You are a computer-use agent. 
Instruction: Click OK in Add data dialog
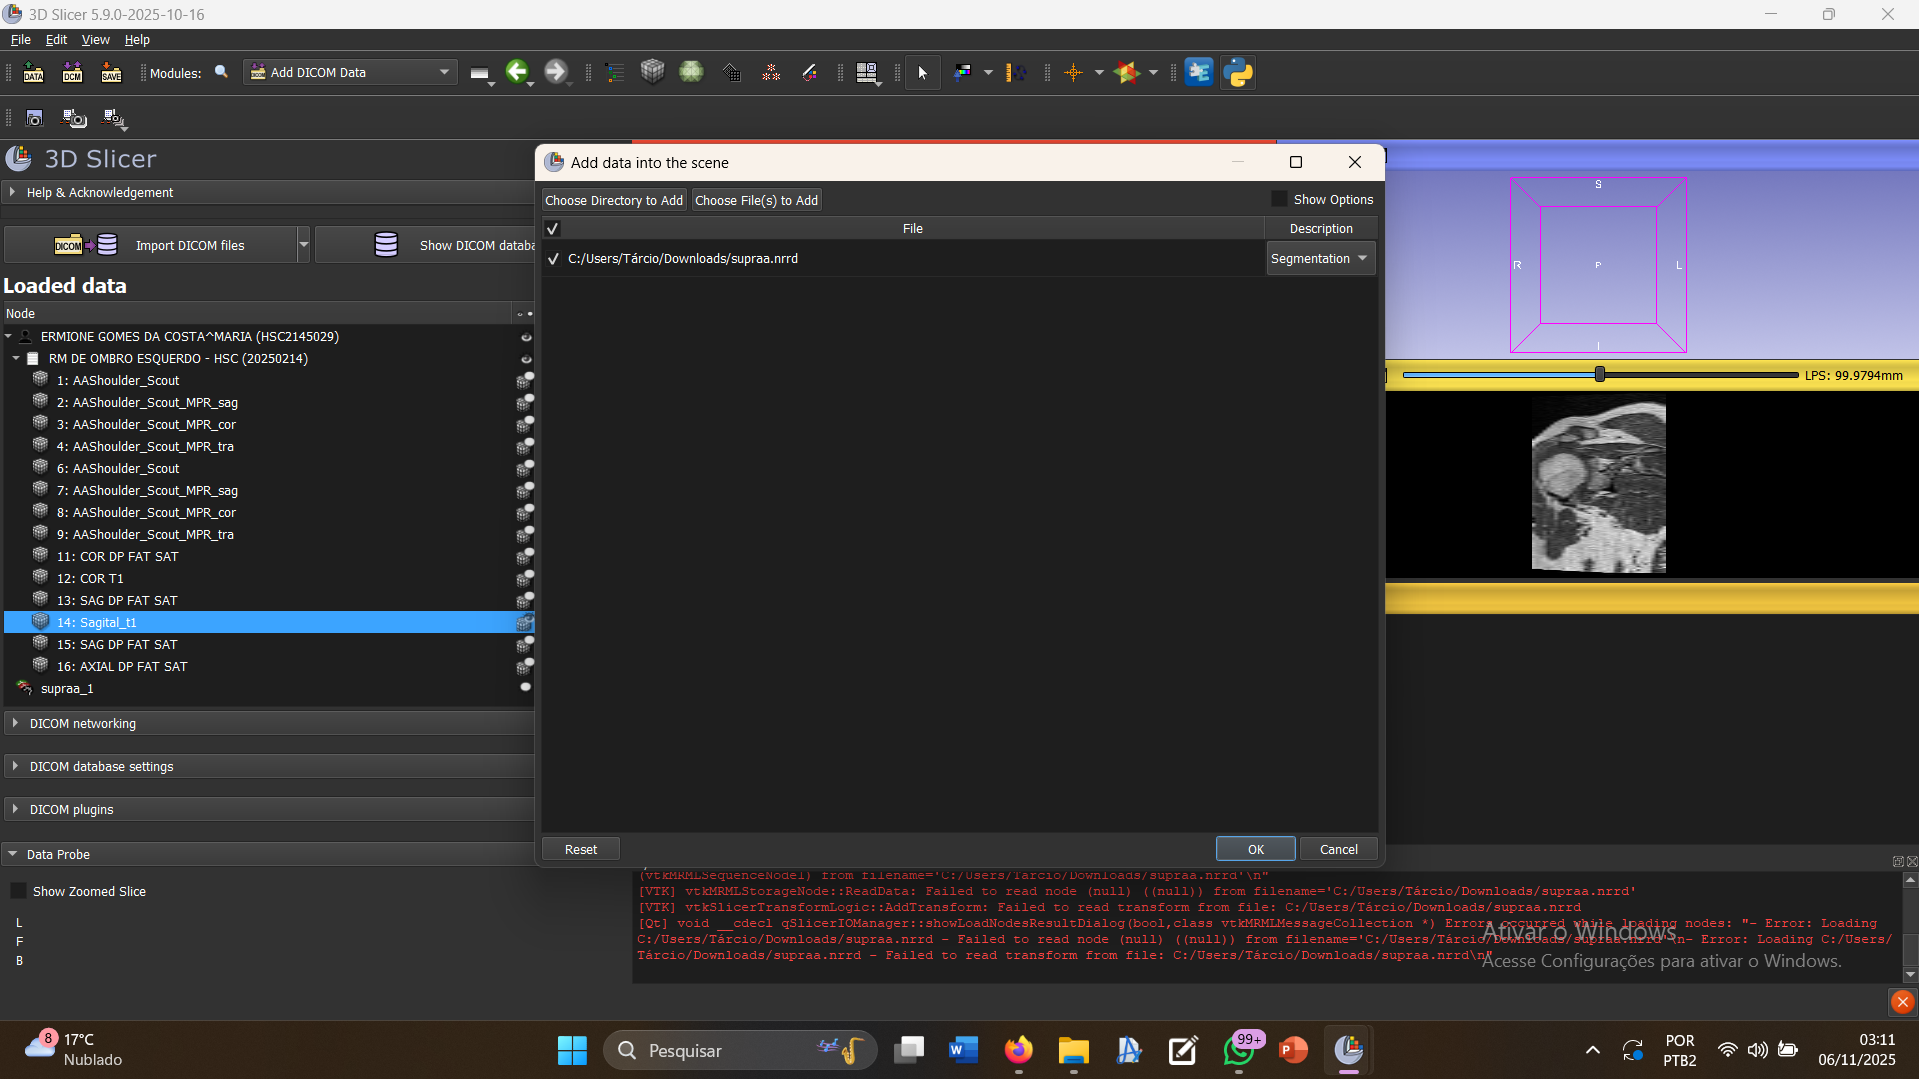[x=1256, y=849]
